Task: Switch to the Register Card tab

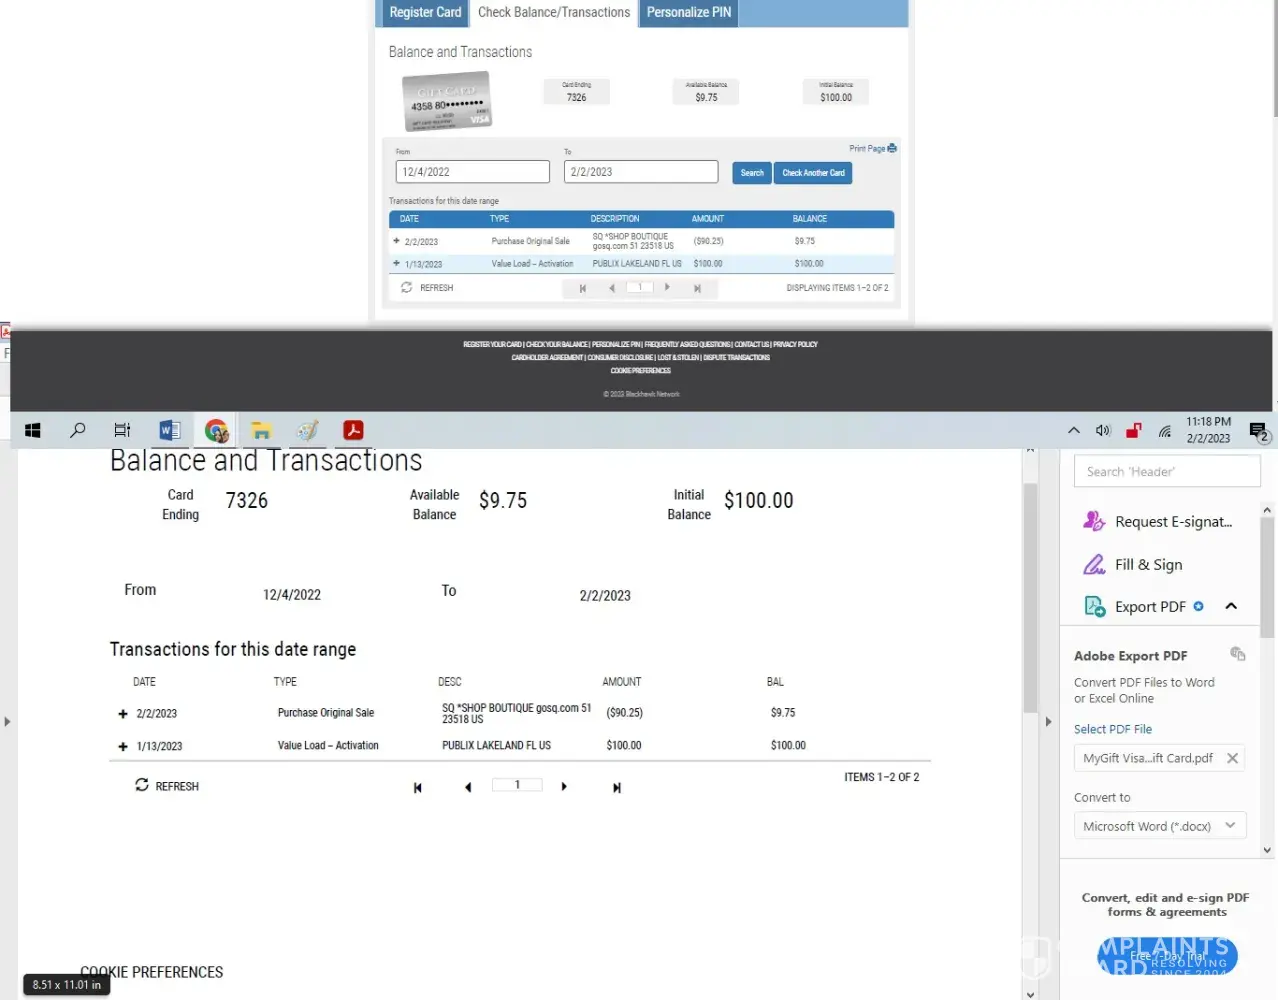Action: point(425,12)
